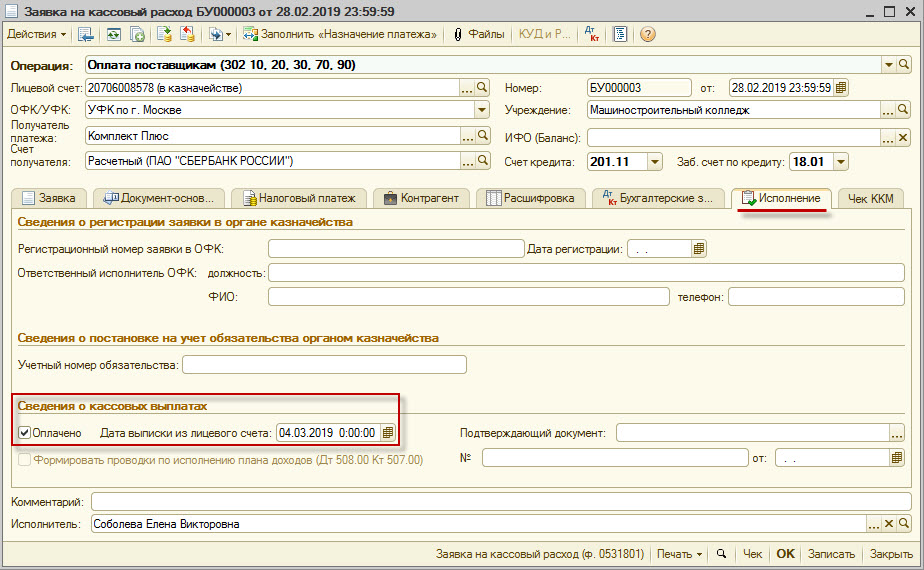Image resolution: width=924 pixels, height=570 pixels.
Task: Open calendar for the 'от' date below Подтверждающий документ
Action: 896,457
